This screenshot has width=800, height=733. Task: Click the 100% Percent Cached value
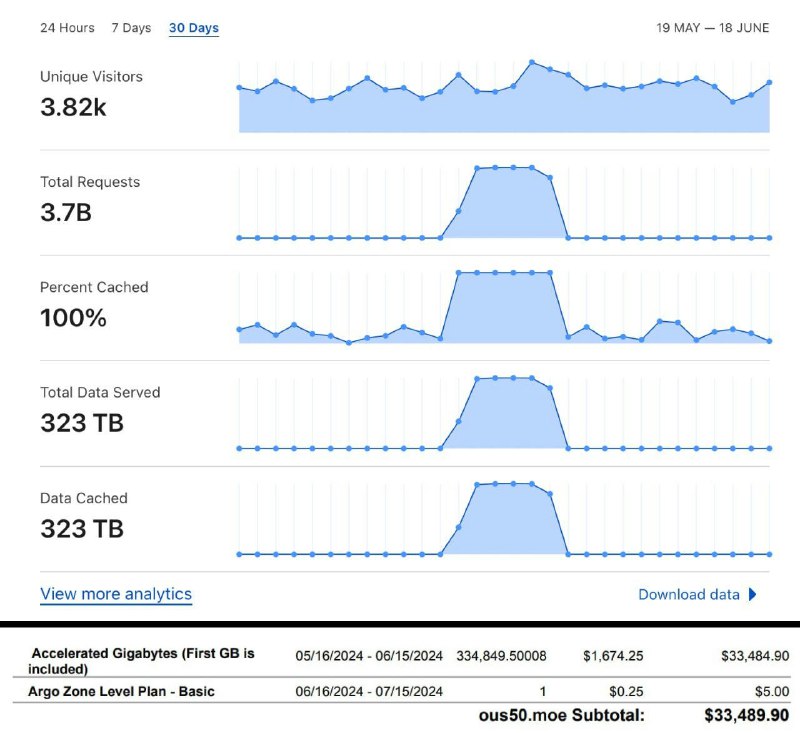[x=73, y=318]
